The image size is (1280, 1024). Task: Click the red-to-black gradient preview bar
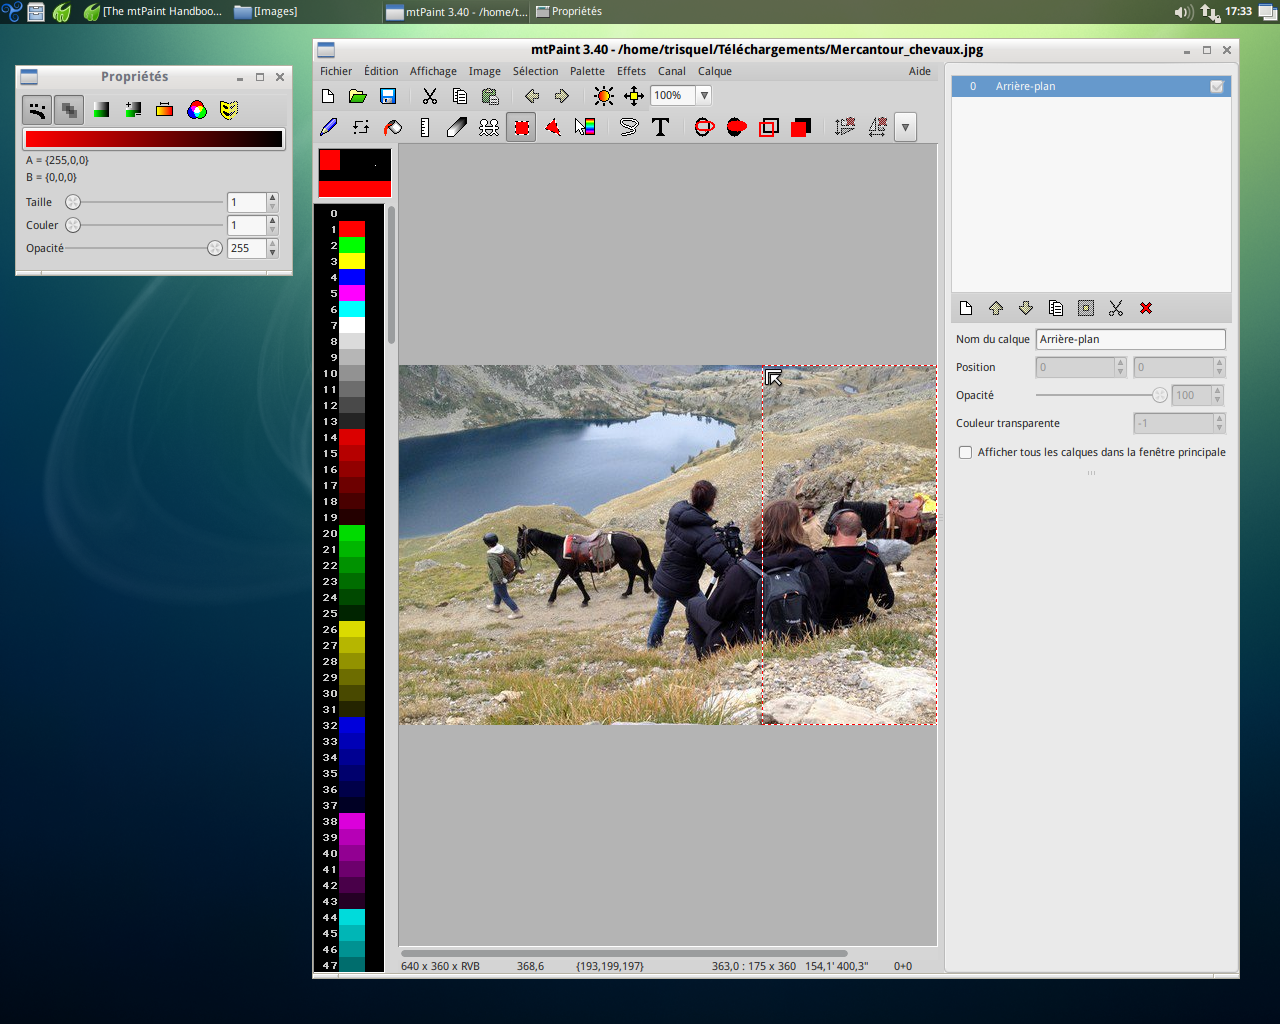pyautogui.click(x=154, y=139)
